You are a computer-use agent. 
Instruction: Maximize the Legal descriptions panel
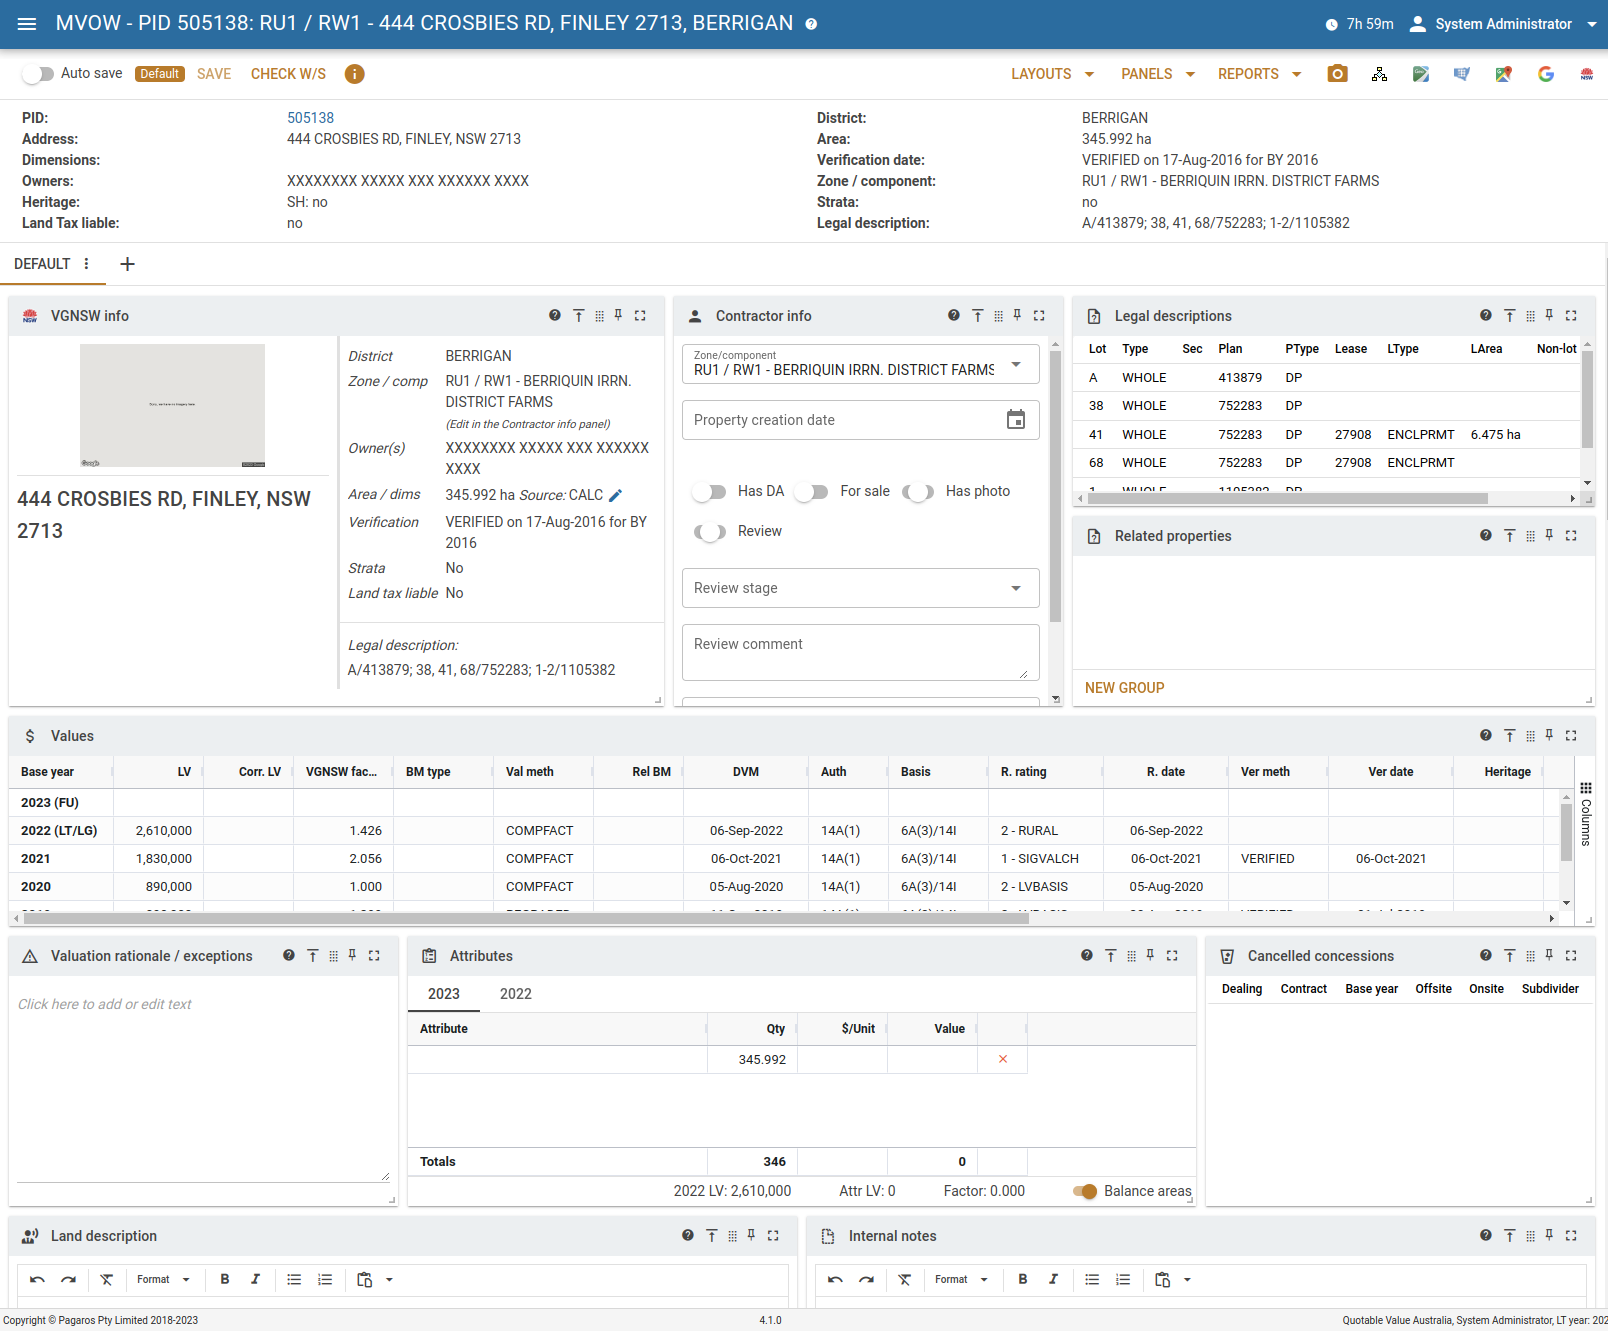click(x=1571, y=315)
